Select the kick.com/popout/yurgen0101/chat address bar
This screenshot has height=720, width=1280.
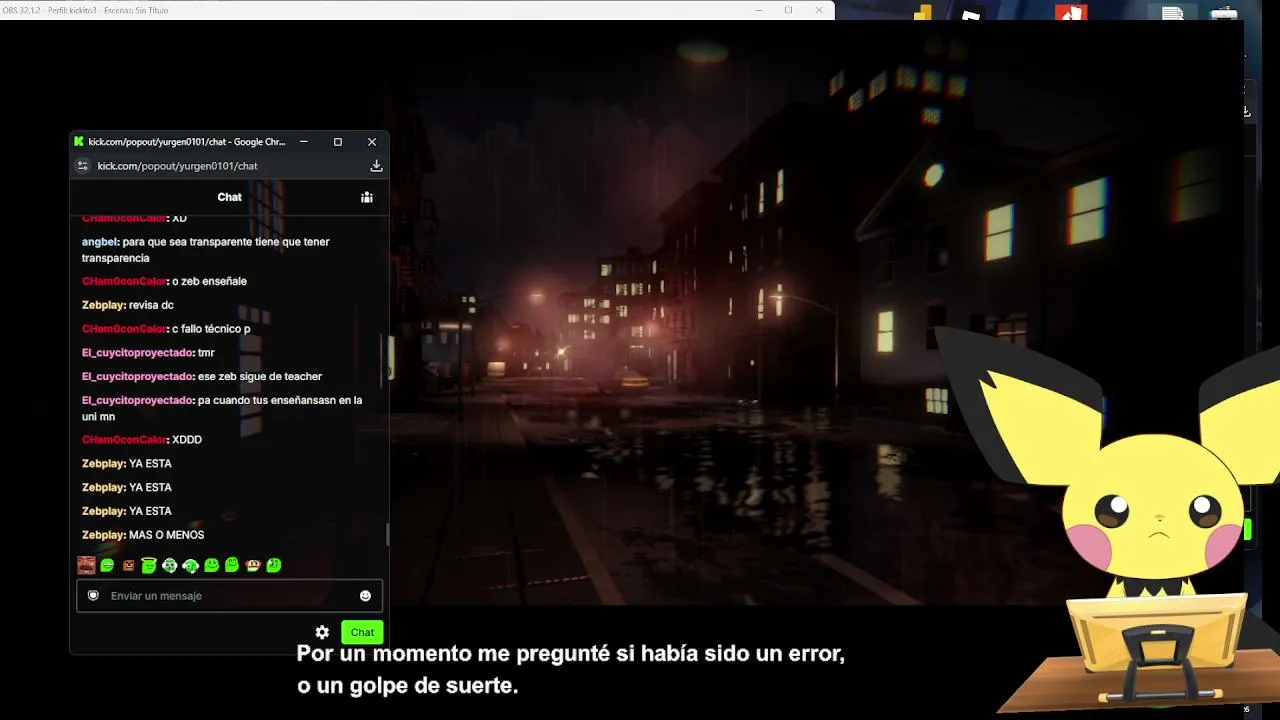178,166
